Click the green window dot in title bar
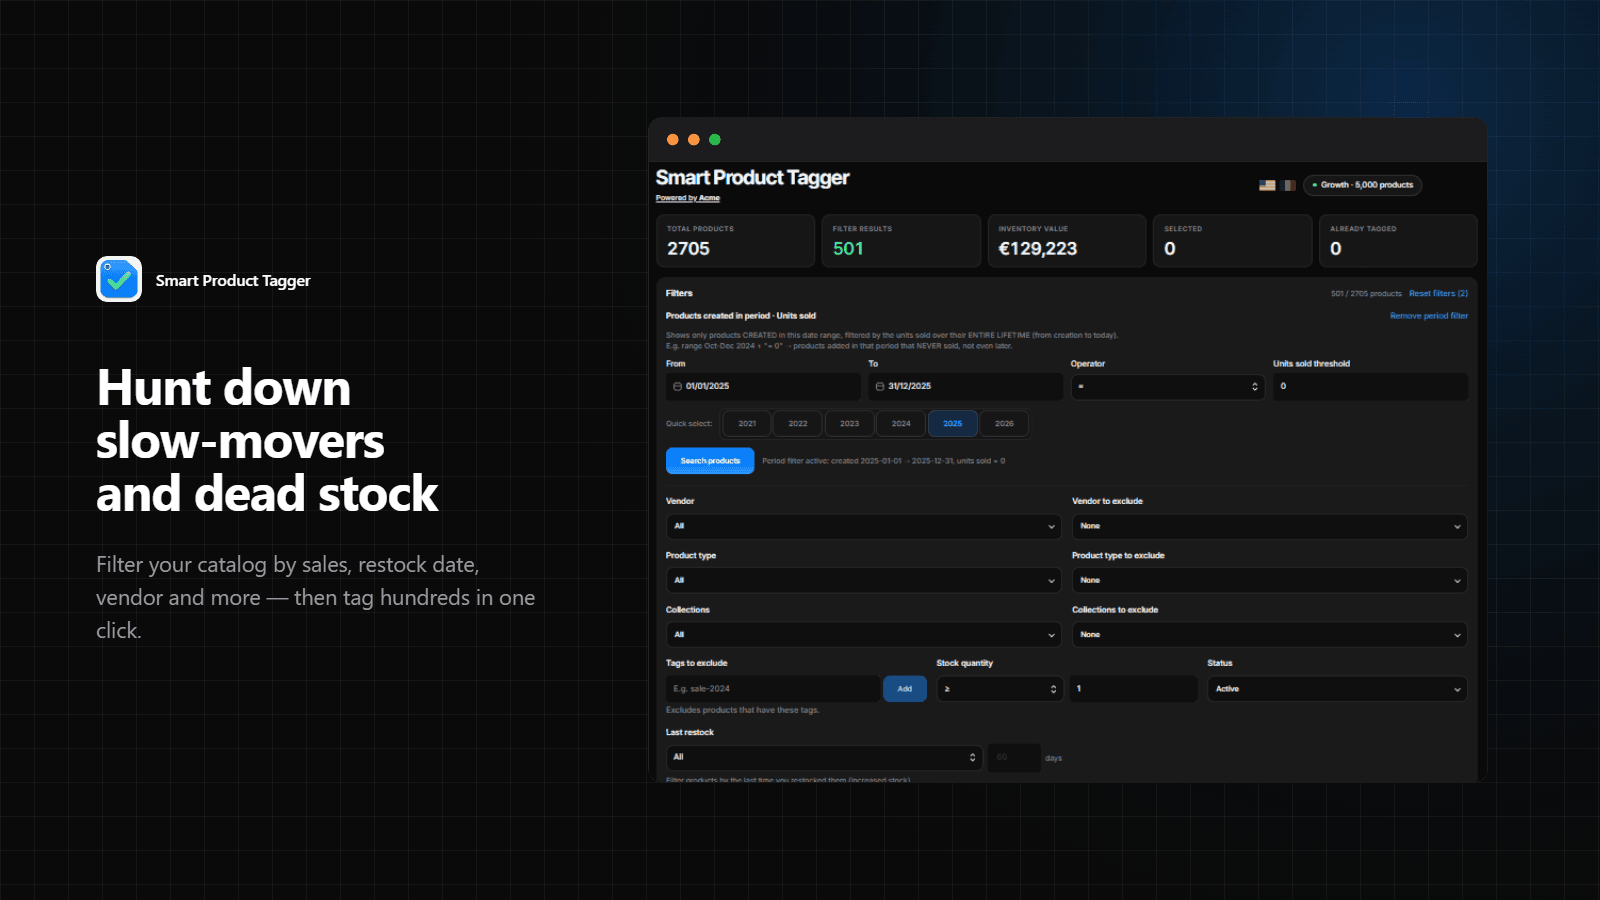This screenshot has width=1600, height=900. pyautogui.click(x=715, y=140)
